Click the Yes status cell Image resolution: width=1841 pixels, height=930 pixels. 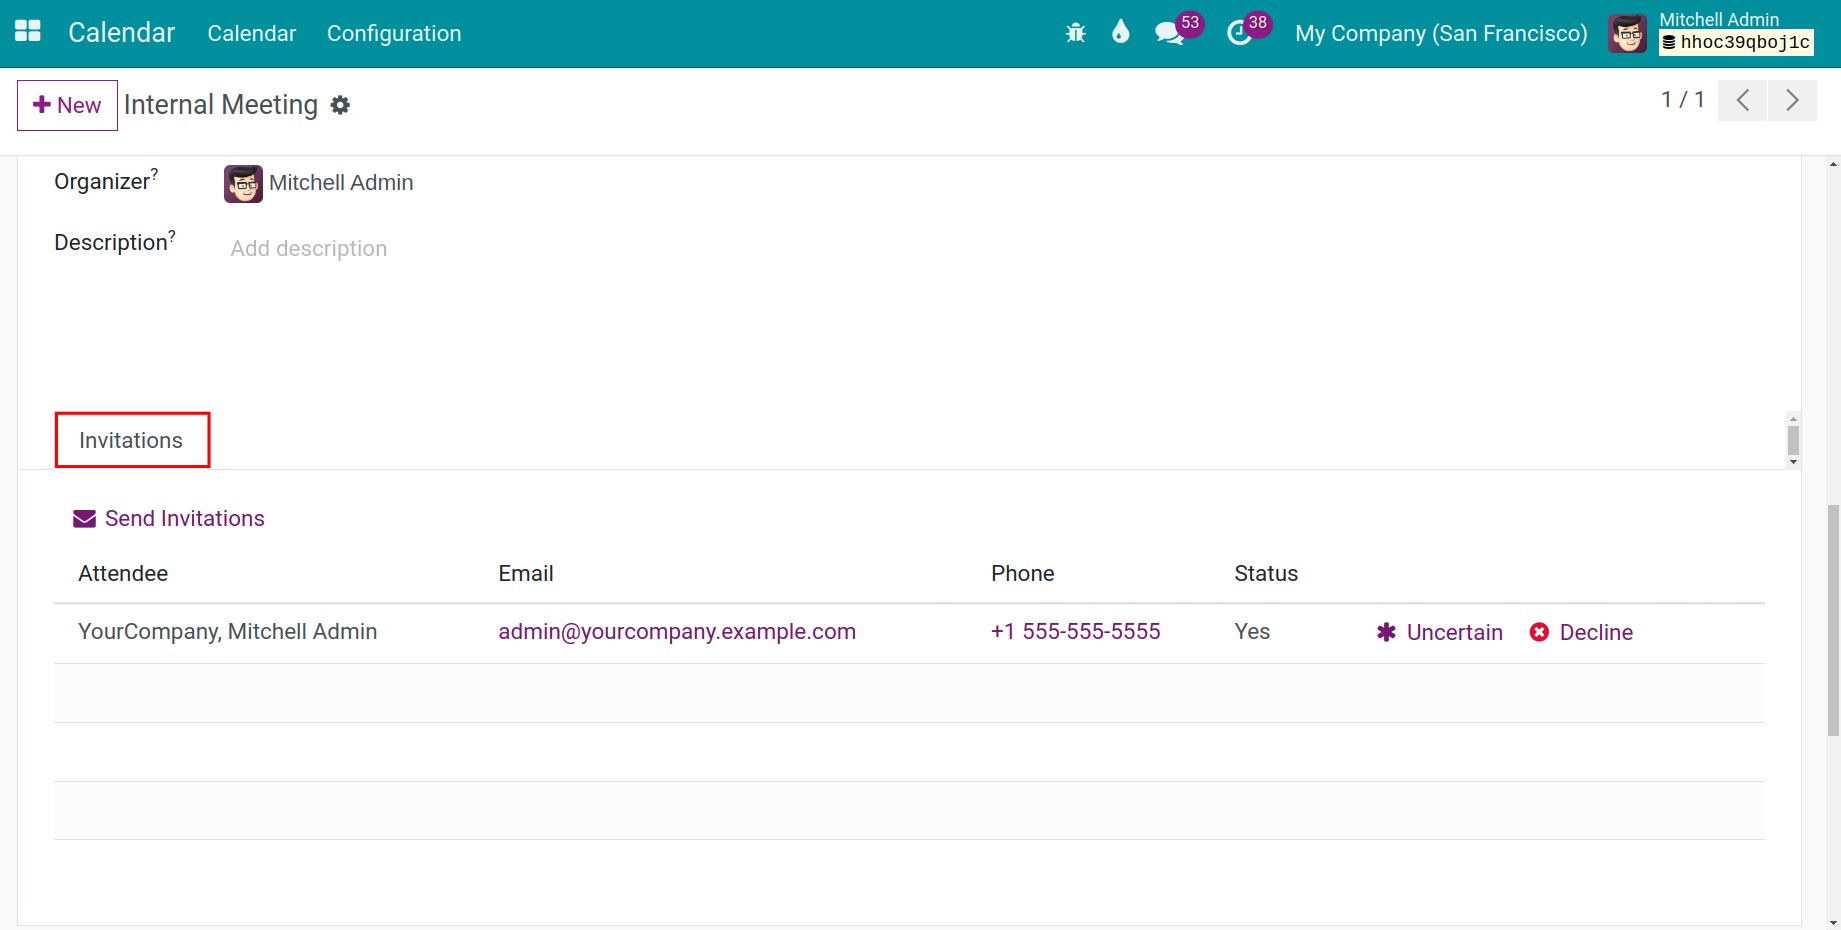(1252, 632)
